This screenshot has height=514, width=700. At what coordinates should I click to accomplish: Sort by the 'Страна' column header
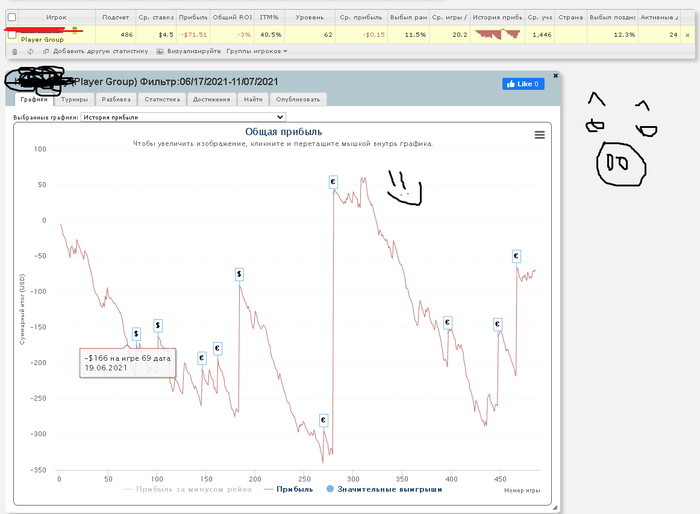click(x=571, y=17)
